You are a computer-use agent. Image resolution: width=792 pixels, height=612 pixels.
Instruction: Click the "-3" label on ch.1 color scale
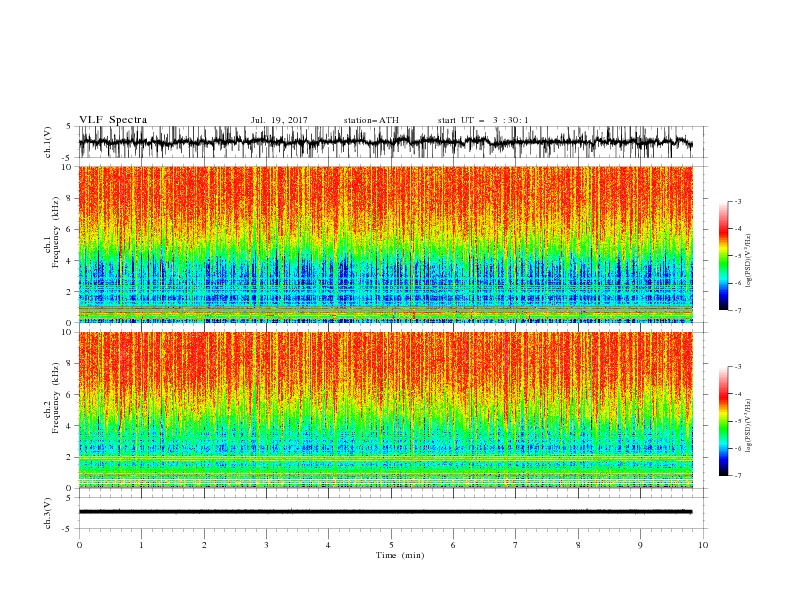coord(738,201)
